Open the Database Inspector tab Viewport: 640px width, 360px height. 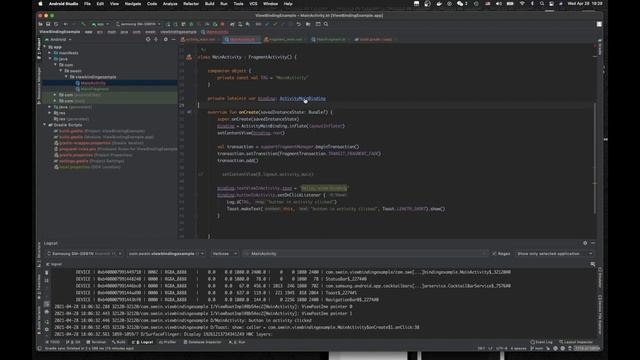(202, 342)
